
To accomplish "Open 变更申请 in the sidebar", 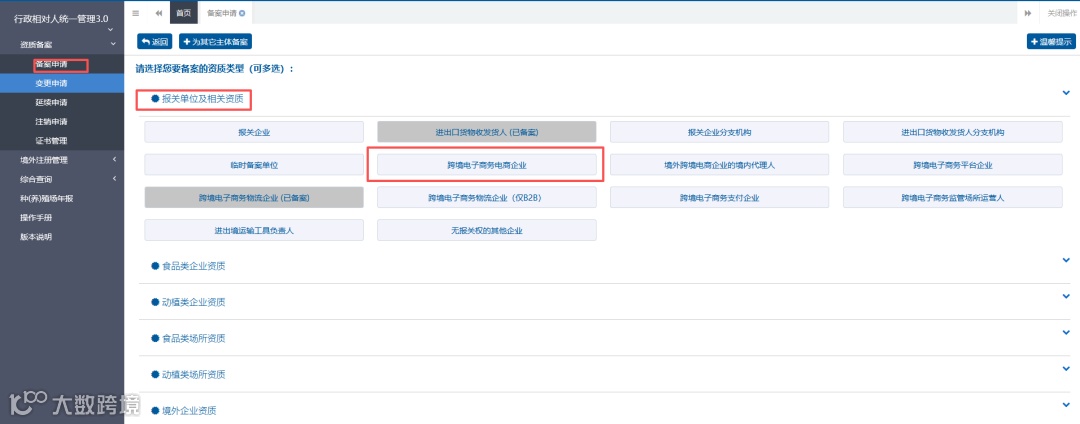I will [62, 83].
